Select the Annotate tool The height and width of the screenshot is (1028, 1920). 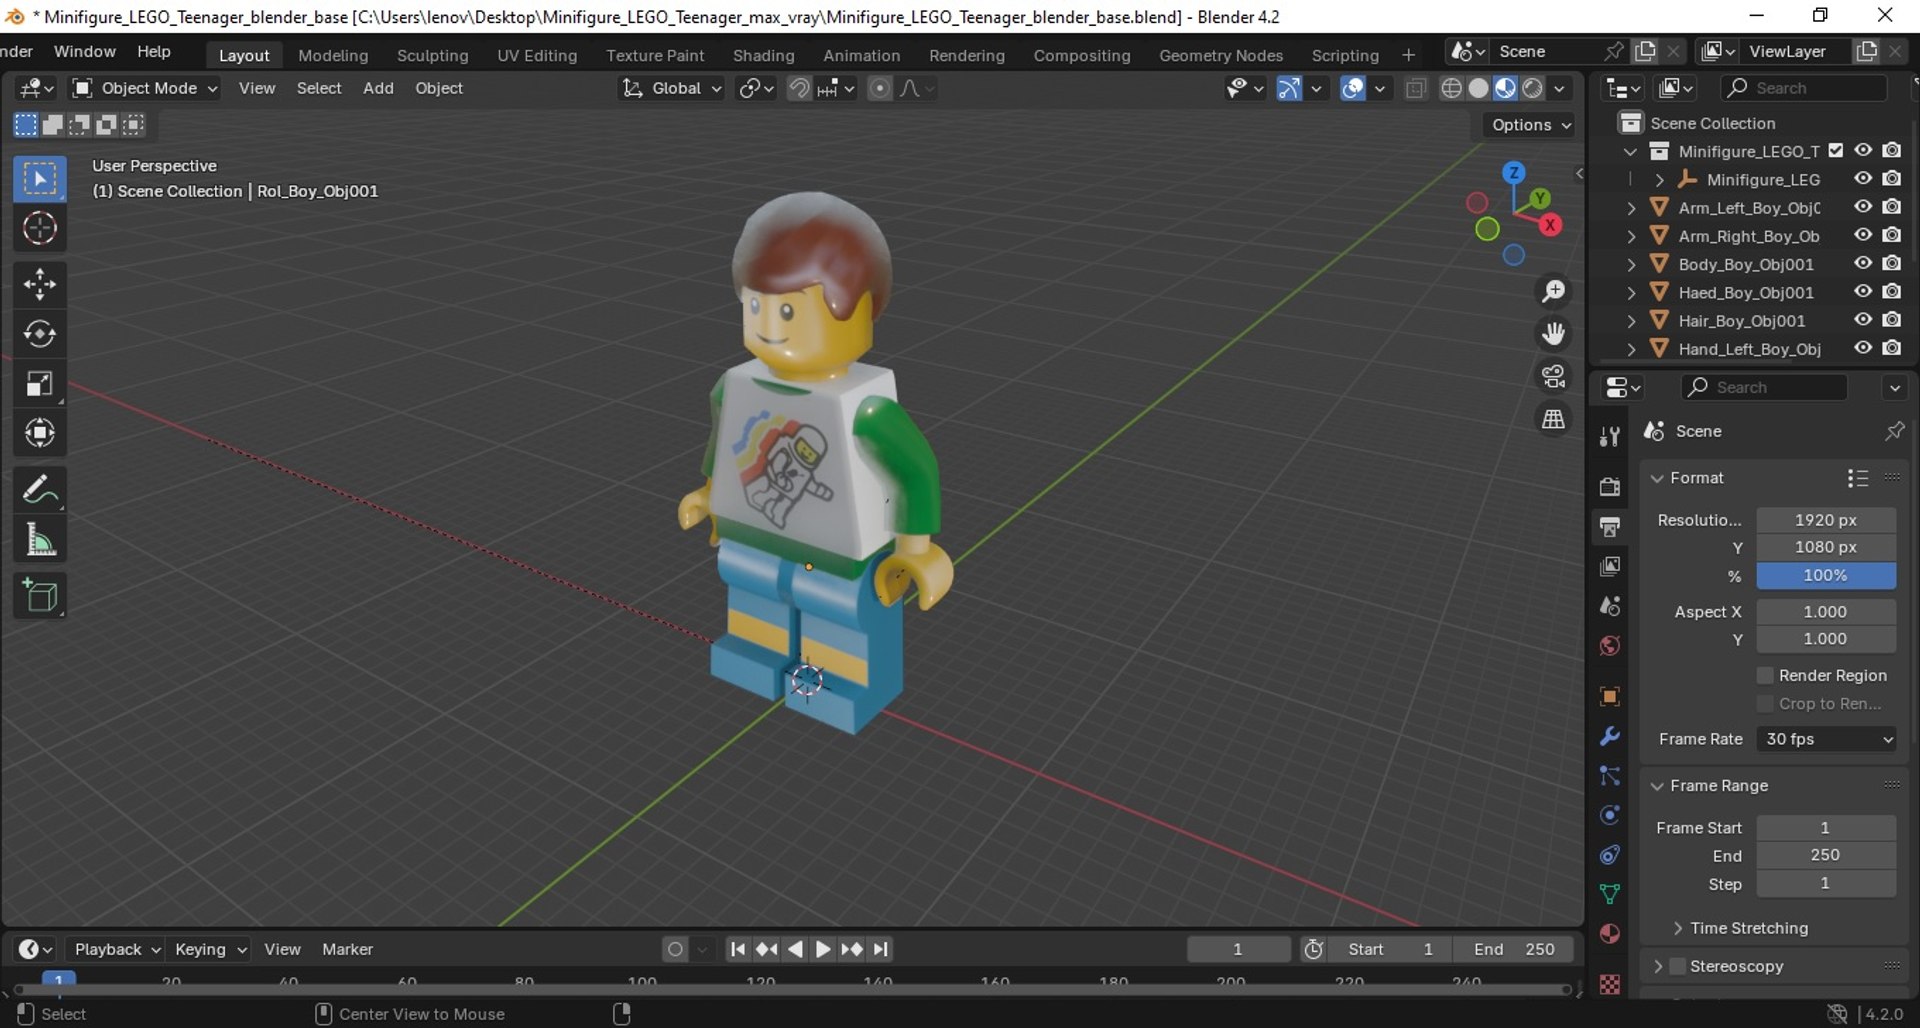tap(40, 490)
